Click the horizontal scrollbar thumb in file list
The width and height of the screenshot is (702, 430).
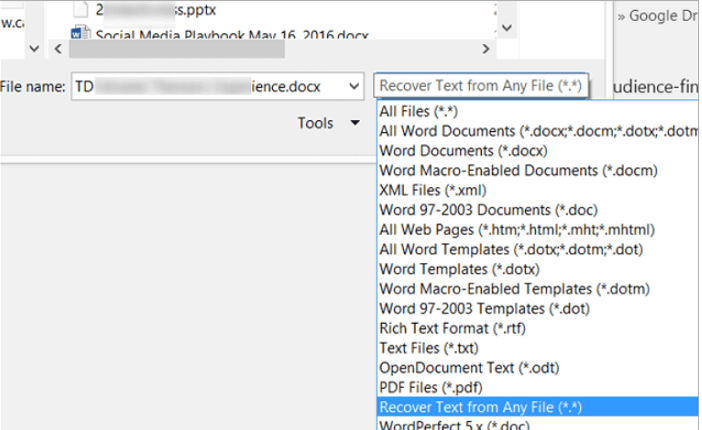click(177, 49)
